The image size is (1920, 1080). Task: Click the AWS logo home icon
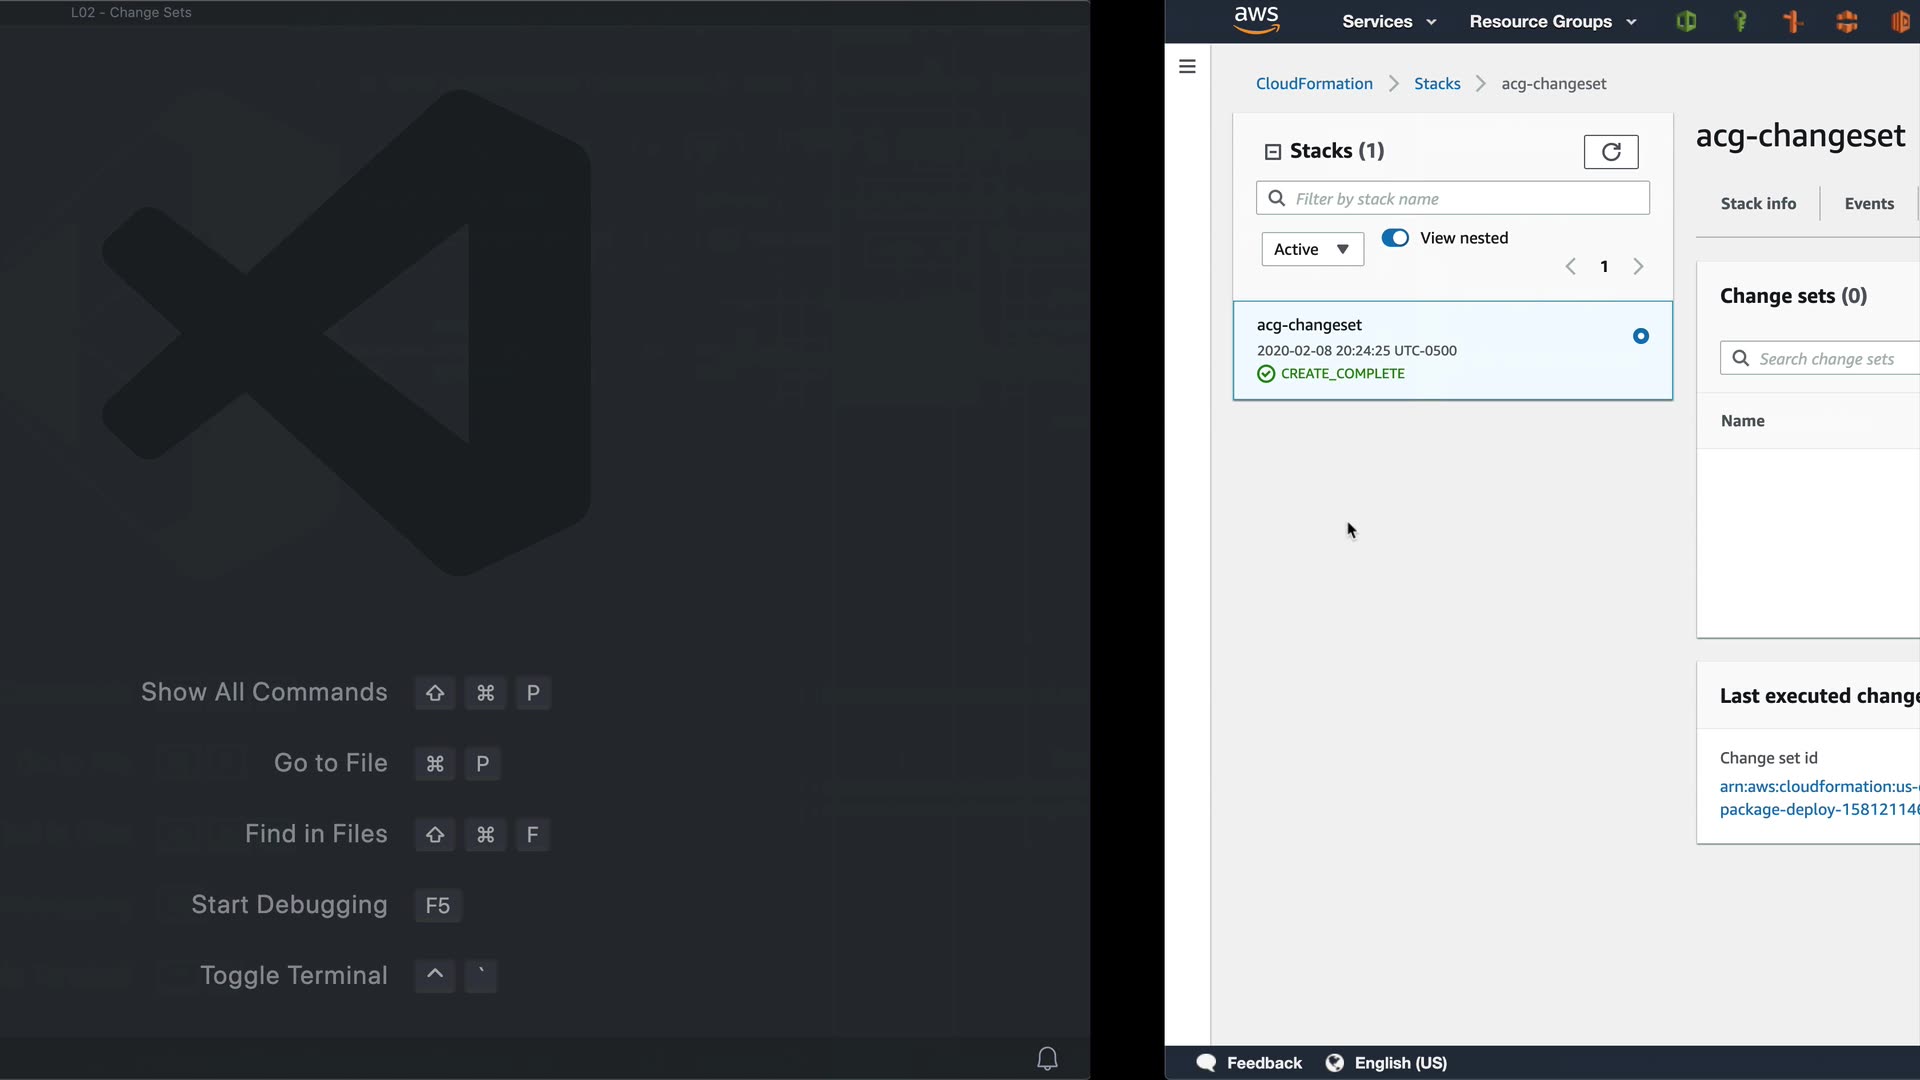(1256, 20)
